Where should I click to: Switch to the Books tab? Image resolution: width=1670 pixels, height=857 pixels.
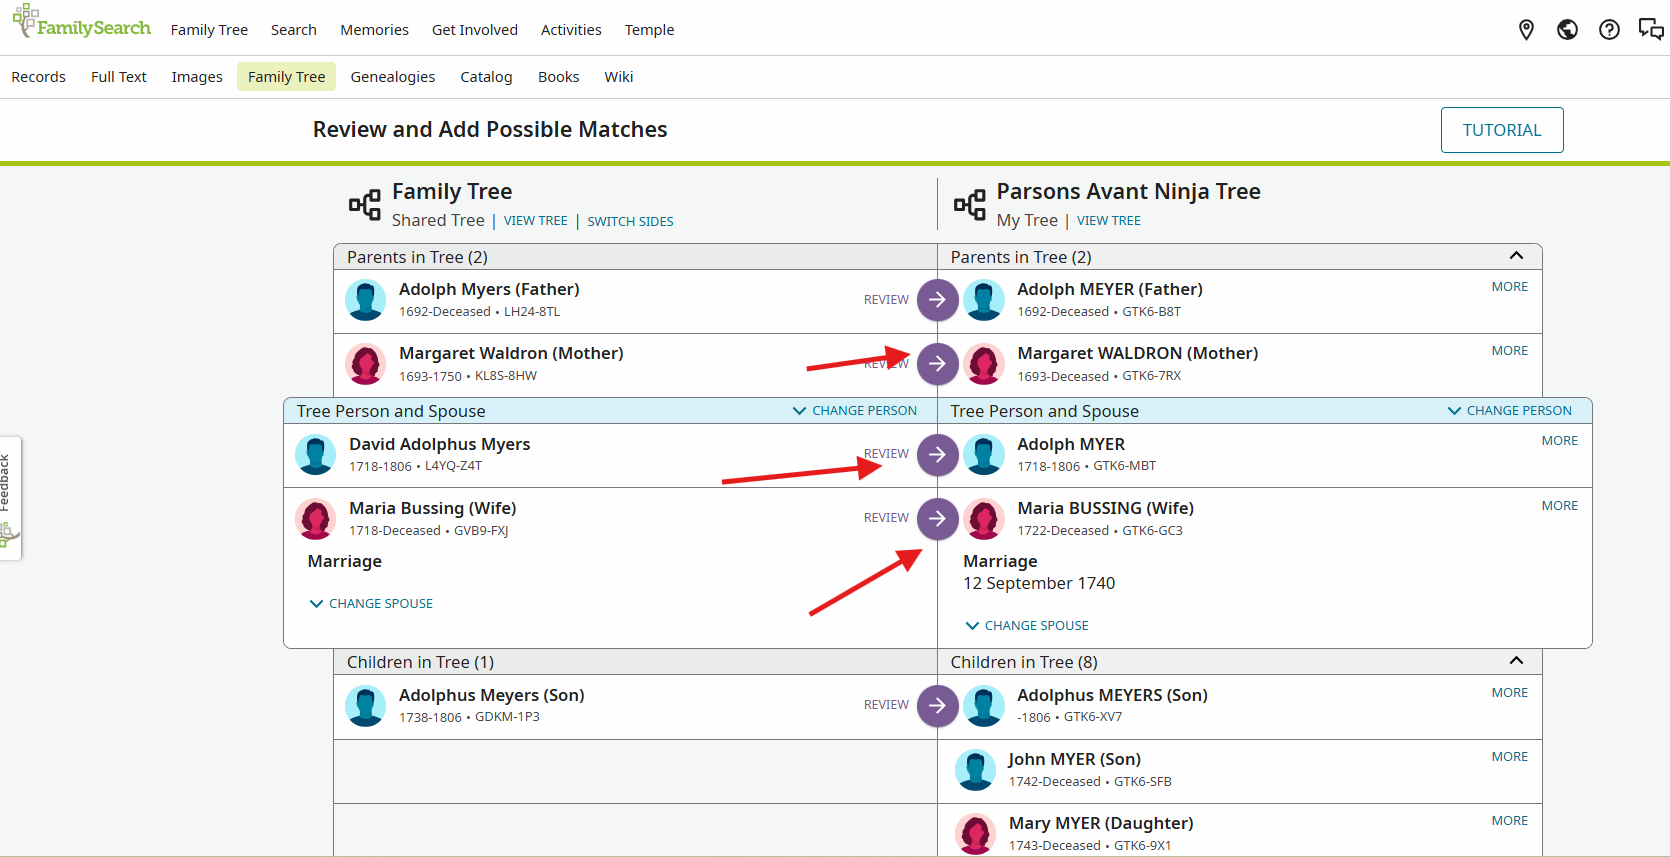pos(559,77)
